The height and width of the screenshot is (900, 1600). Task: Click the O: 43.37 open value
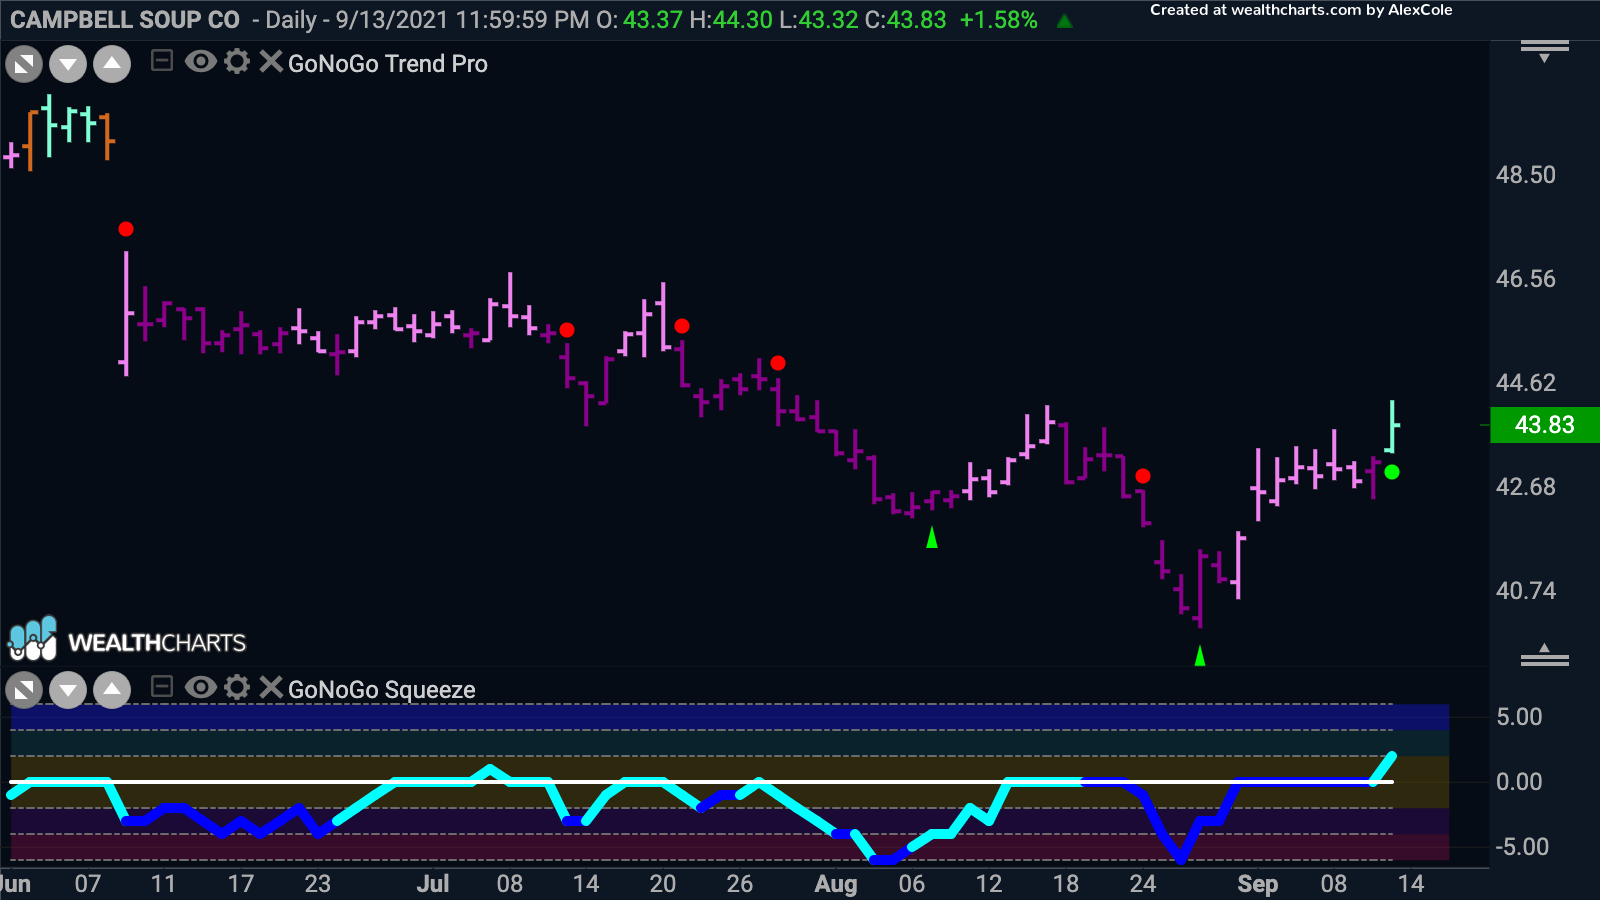point(639,20)
